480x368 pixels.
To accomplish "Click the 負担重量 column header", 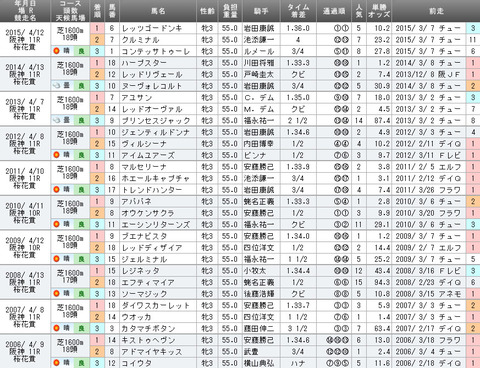I will click(x=230, y=11).
